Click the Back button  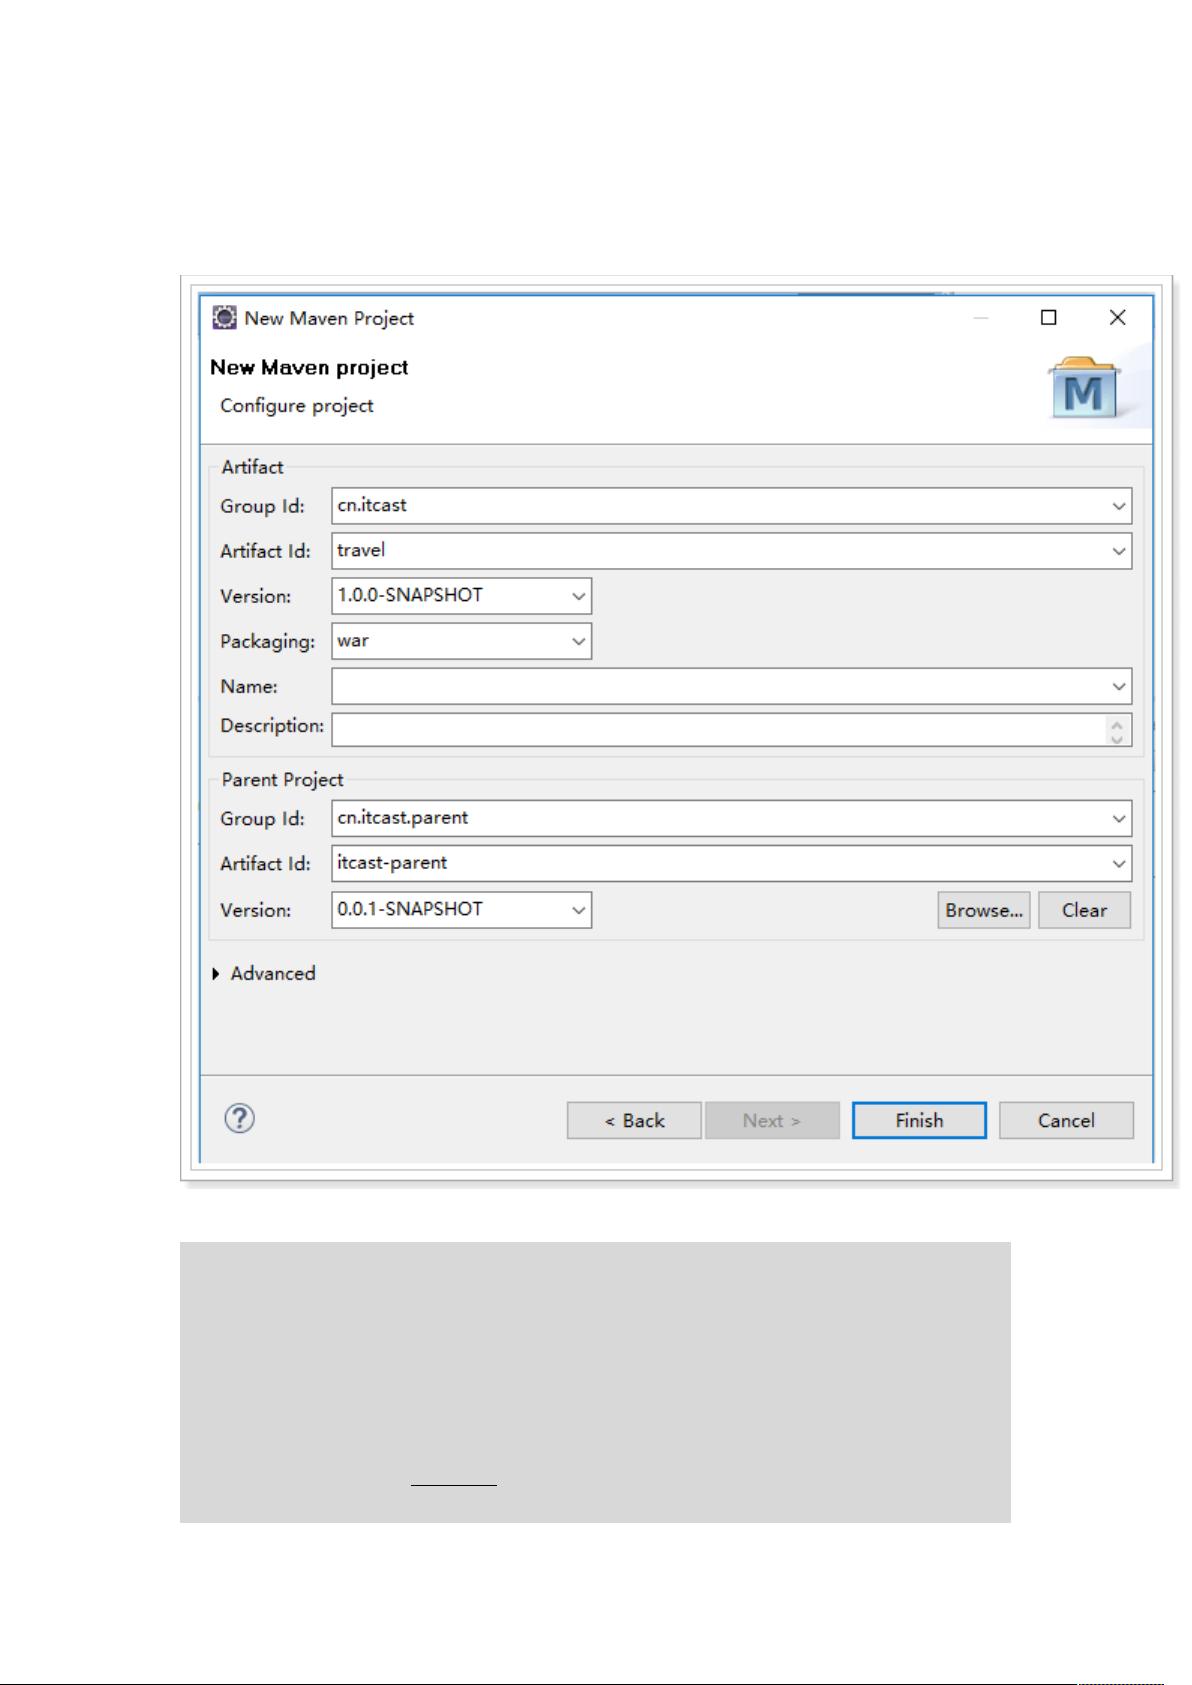point(634,1120)
